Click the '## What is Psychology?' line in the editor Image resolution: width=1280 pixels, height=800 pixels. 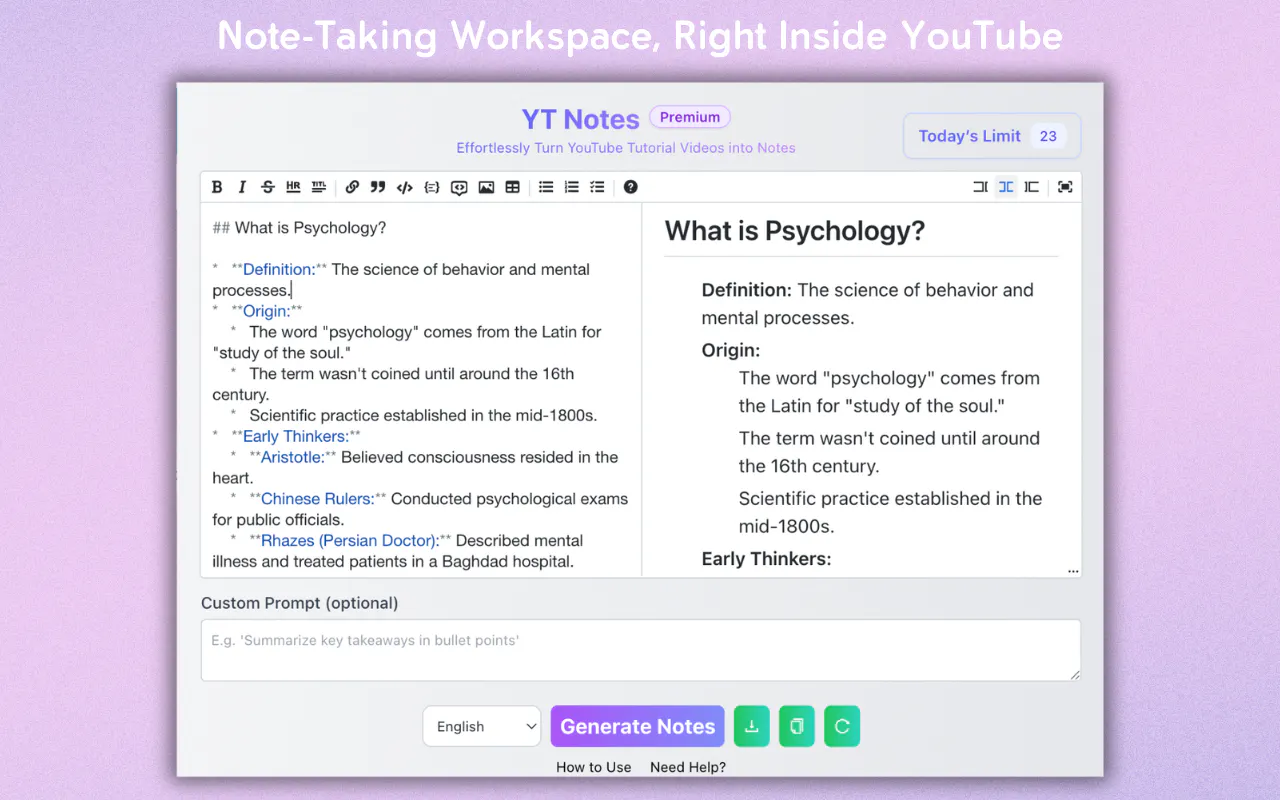click(299, 228)
